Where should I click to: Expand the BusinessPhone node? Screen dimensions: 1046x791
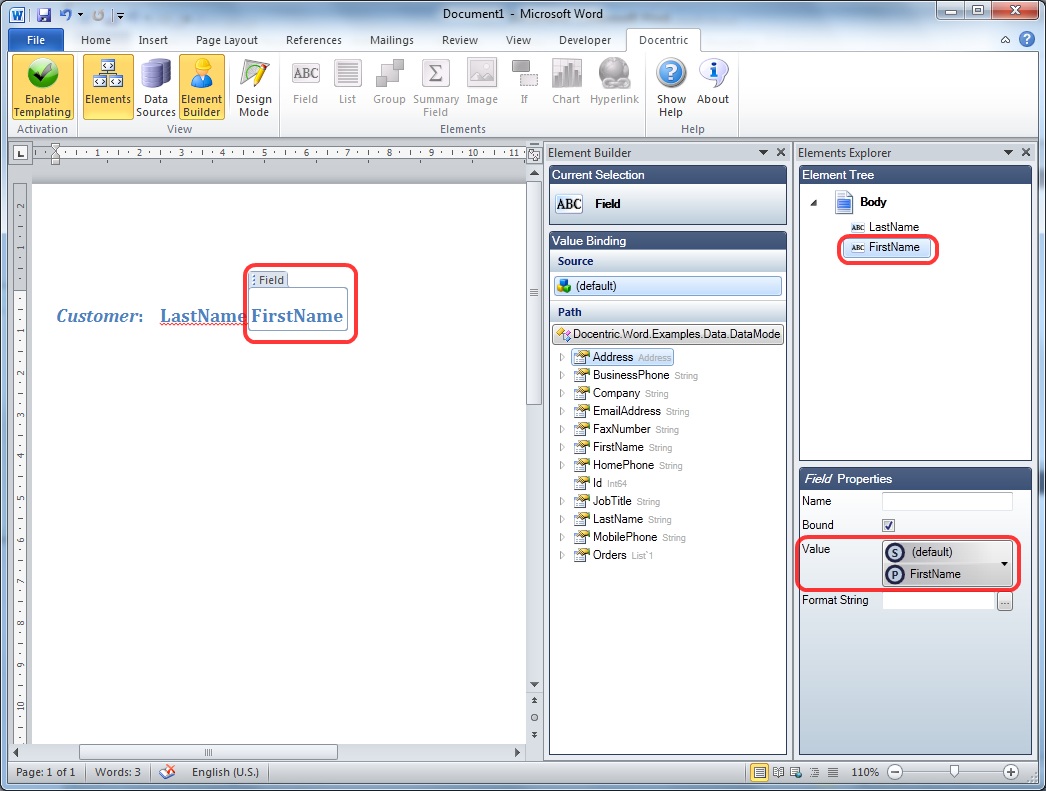(x=562, y=375)
